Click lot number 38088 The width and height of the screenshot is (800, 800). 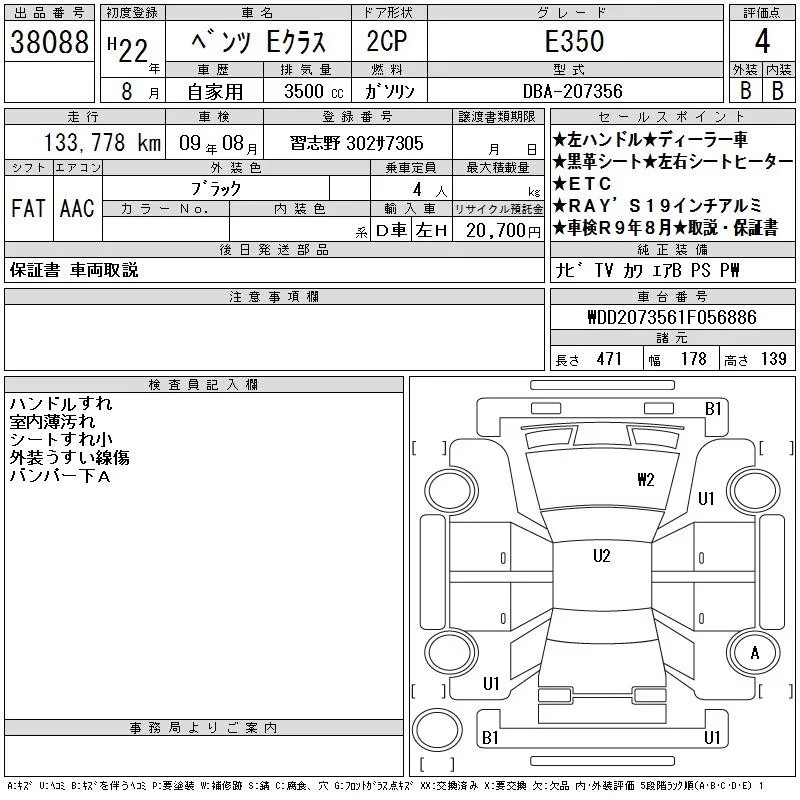click(x=49, y=41)
